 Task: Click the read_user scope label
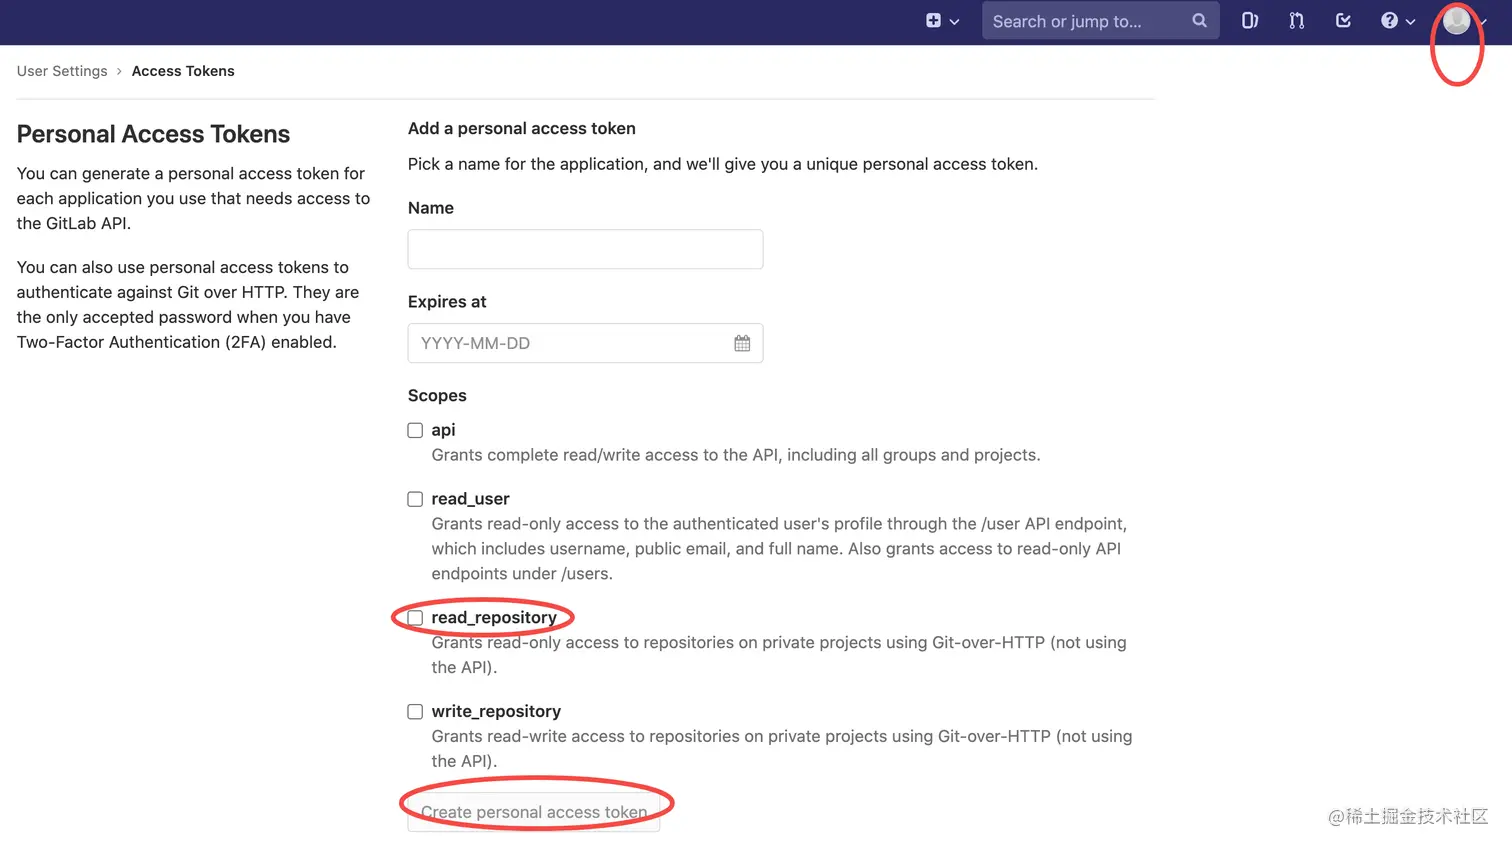pyautogui.click(x=470, y=499)
